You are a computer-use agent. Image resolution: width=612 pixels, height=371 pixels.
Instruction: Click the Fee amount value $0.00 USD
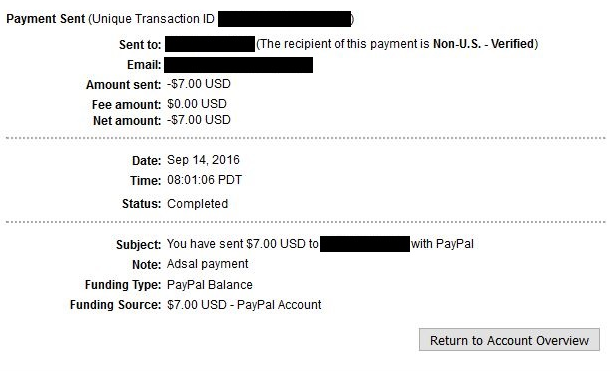[x=197, y=104]
